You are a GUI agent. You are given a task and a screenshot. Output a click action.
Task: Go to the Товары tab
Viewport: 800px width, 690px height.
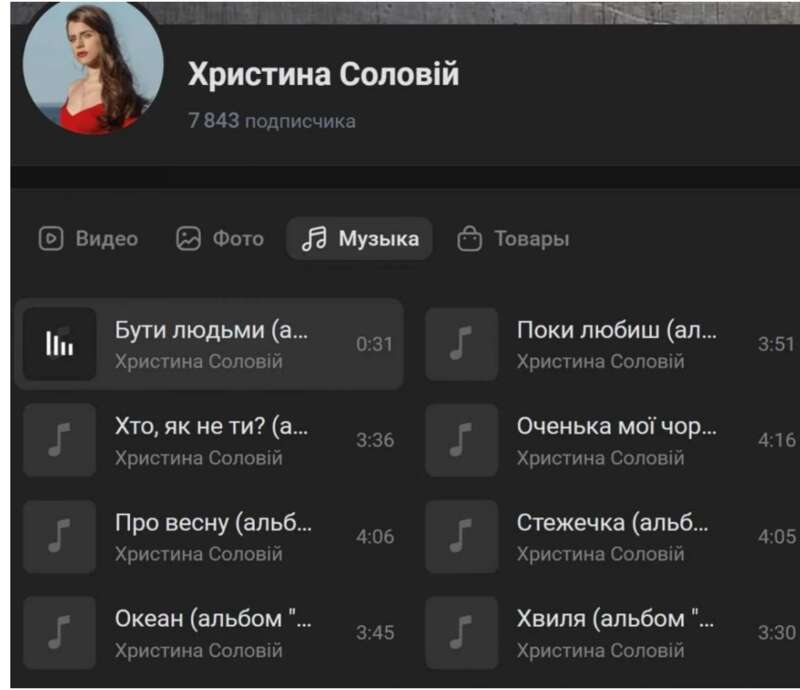pyautogui.click(x=513, y=238)
